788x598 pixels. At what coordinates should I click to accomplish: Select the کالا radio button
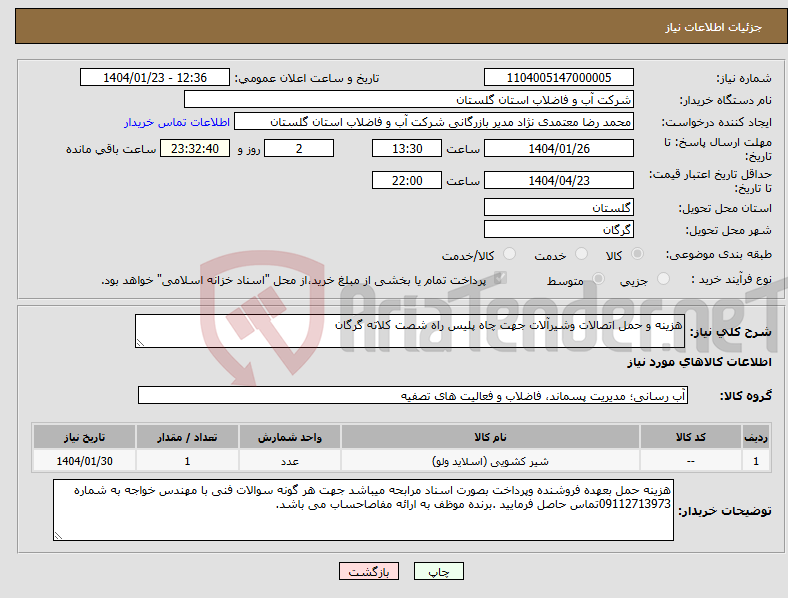(x=637, y=254)
